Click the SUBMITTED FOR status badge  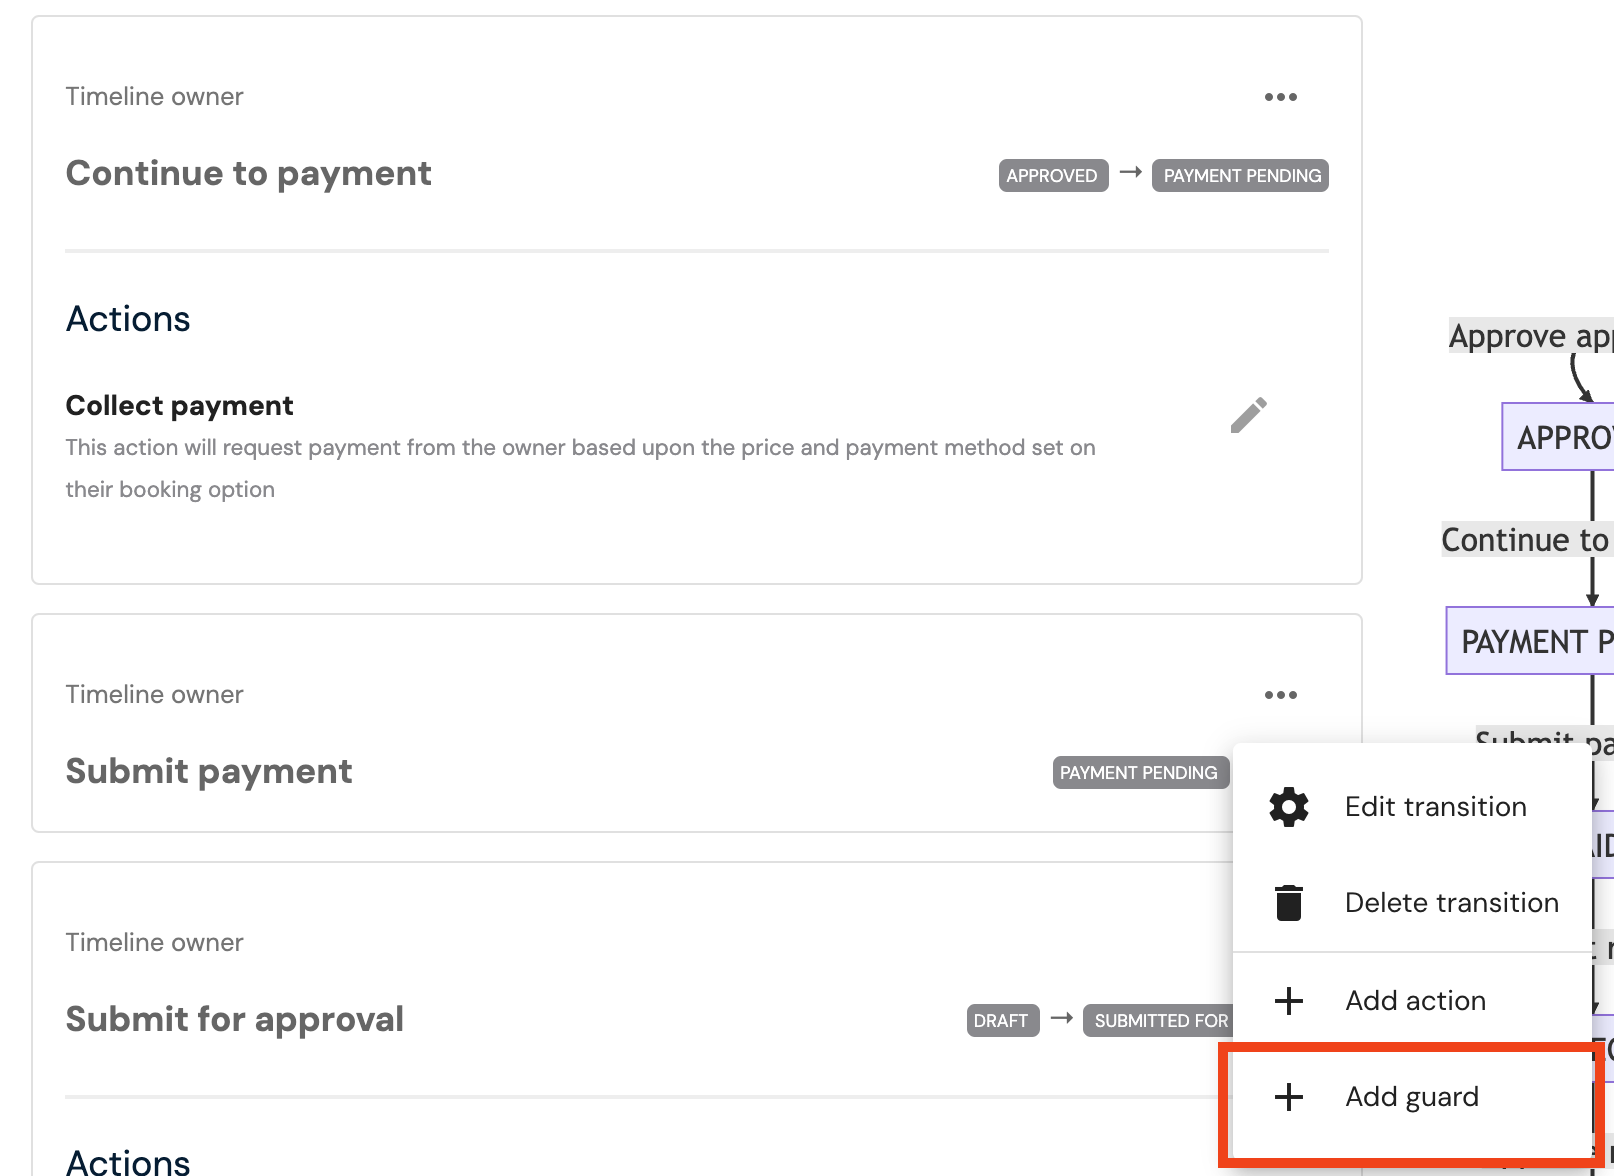(x=1159, y=1020)
